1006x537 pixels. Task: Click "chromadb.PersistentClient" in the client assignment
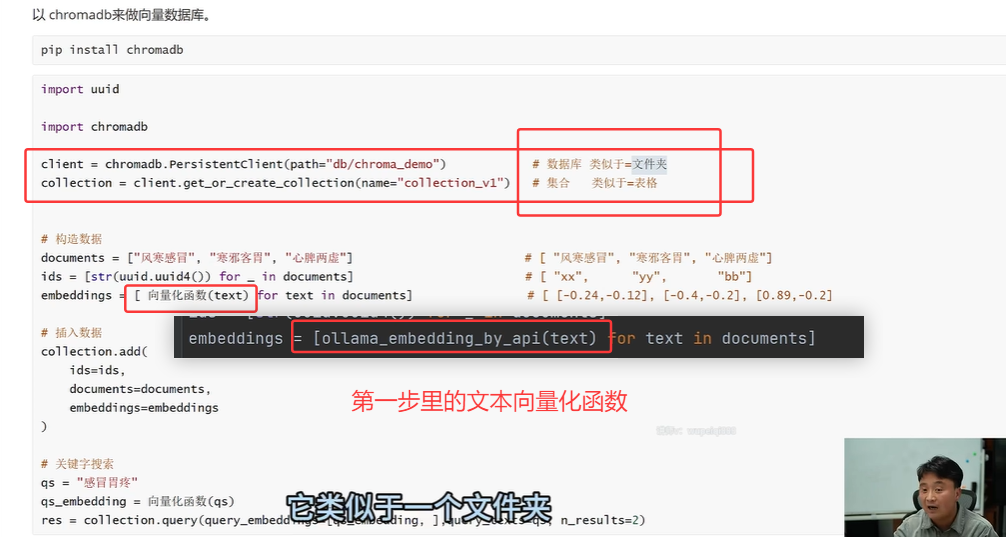(x=194, y=164)
